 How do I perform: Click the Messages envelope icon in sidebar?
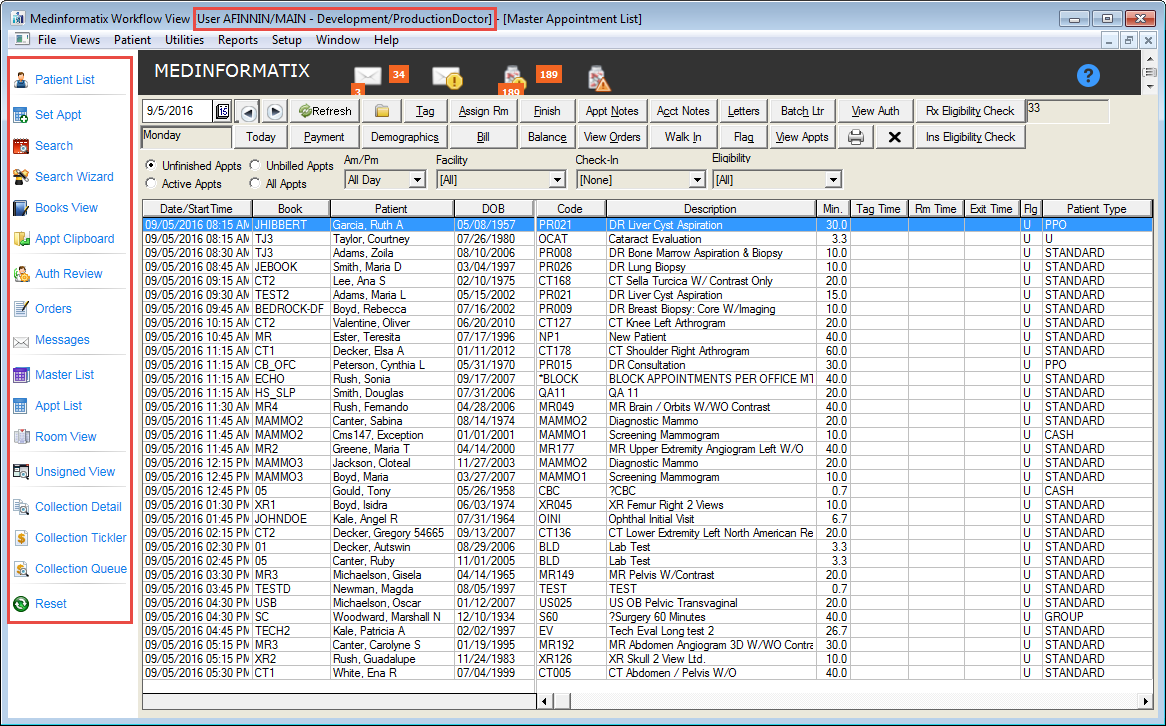(21, 341)
